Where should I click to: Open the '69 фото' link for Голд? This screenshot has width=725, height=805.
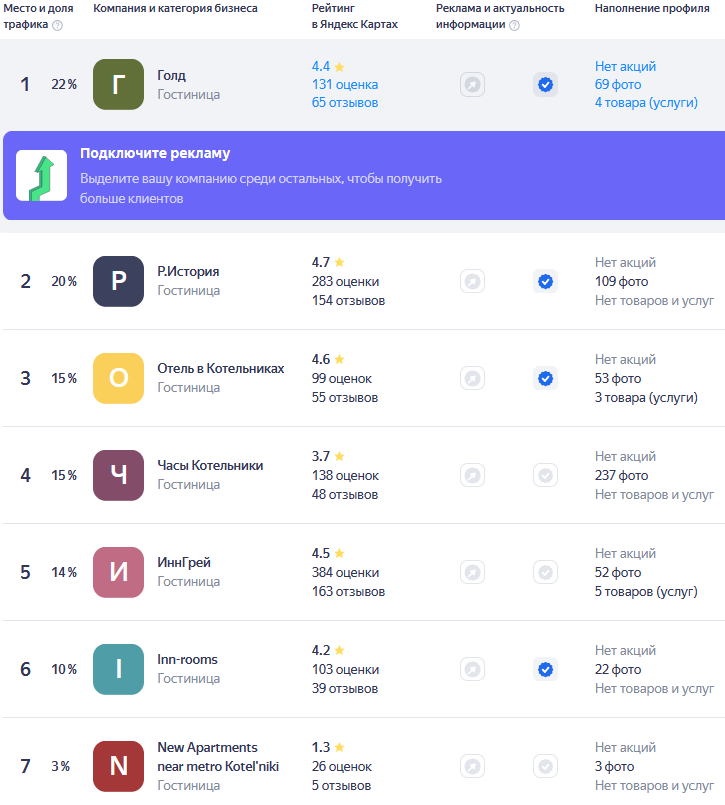pyautogui.click(x=618, y=85)
